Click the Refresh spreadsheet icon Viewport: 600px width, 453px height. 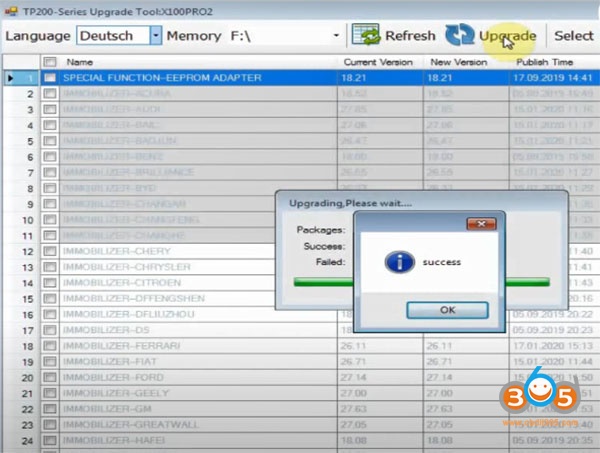pos(365,34)
